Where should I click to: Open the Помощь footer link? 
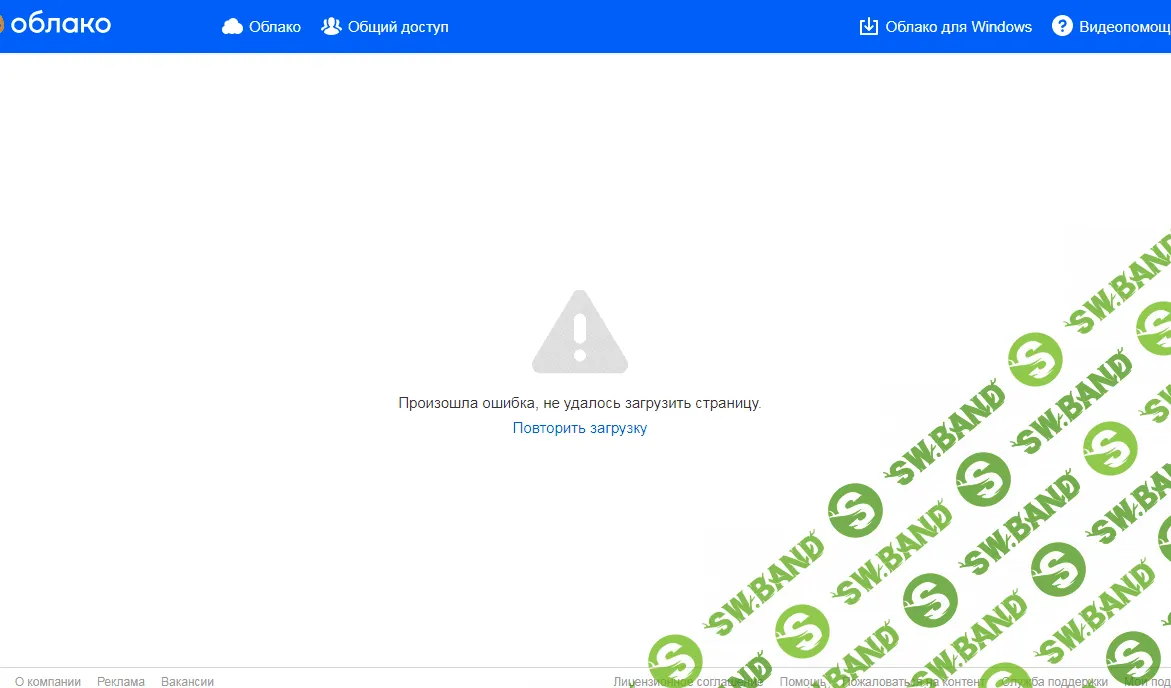tap(803, 681)
